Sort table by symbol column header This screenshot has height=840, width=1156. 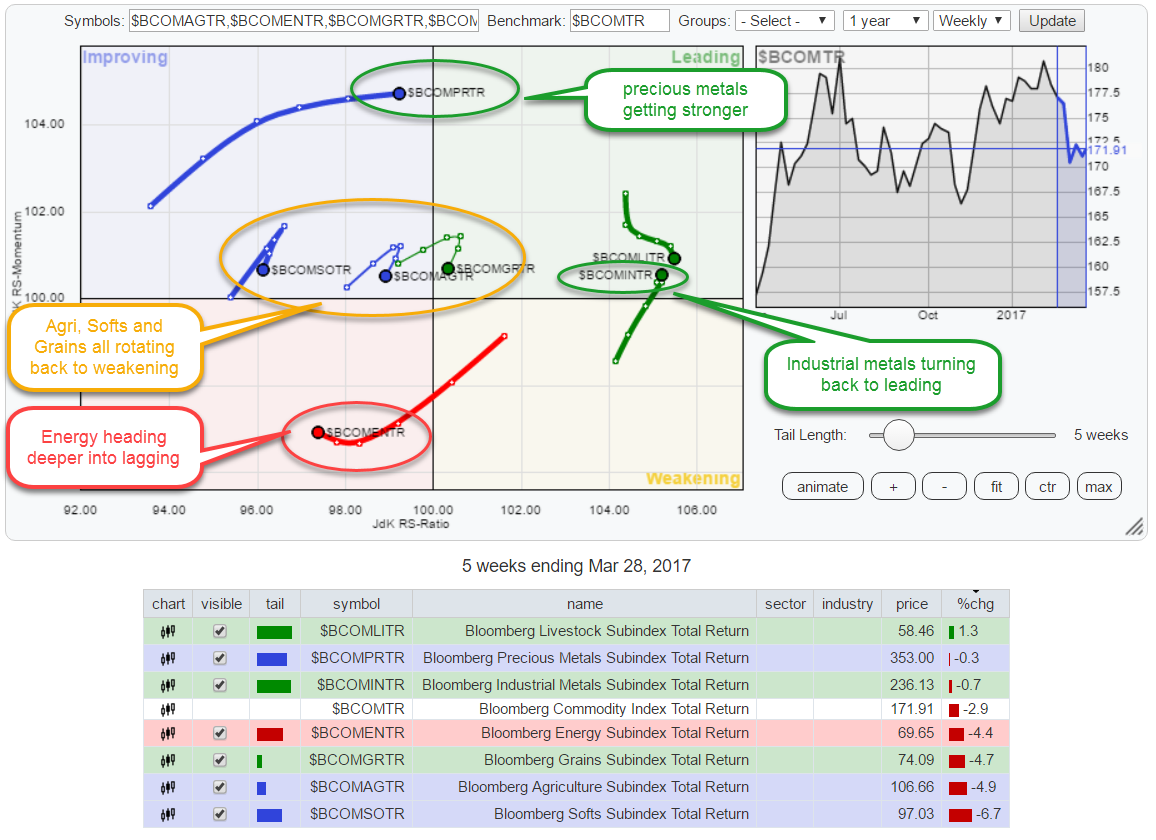pyautogui.click(x=356, y=604)
